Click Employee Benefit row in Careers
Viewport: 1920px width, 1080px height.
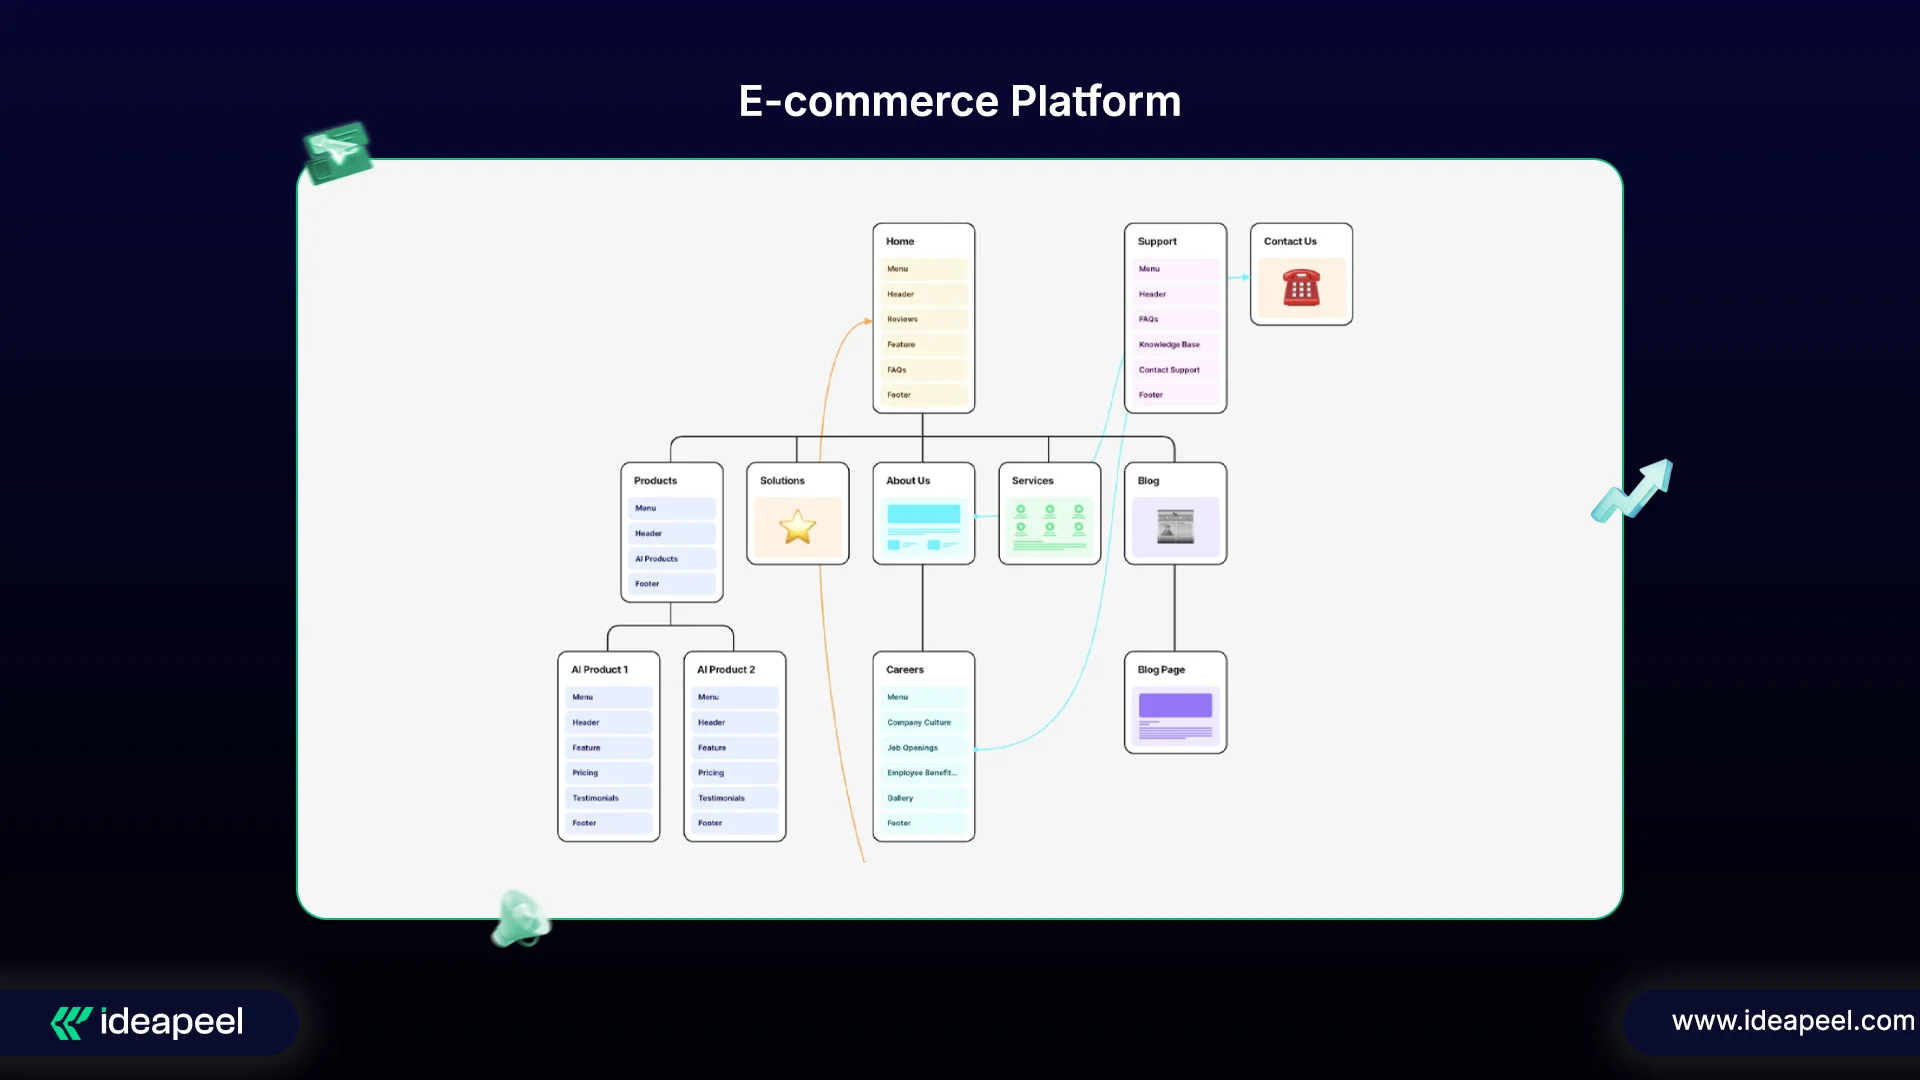click(x=922, y=773)
